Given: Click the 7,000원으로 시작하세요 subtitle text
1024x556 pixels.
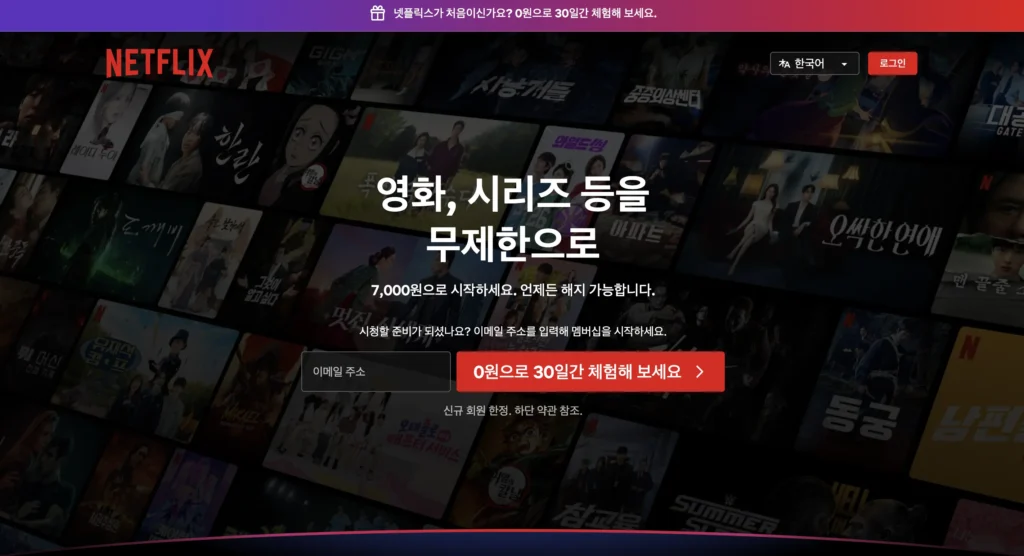Looking at the screenshot, I should point(513,290).
